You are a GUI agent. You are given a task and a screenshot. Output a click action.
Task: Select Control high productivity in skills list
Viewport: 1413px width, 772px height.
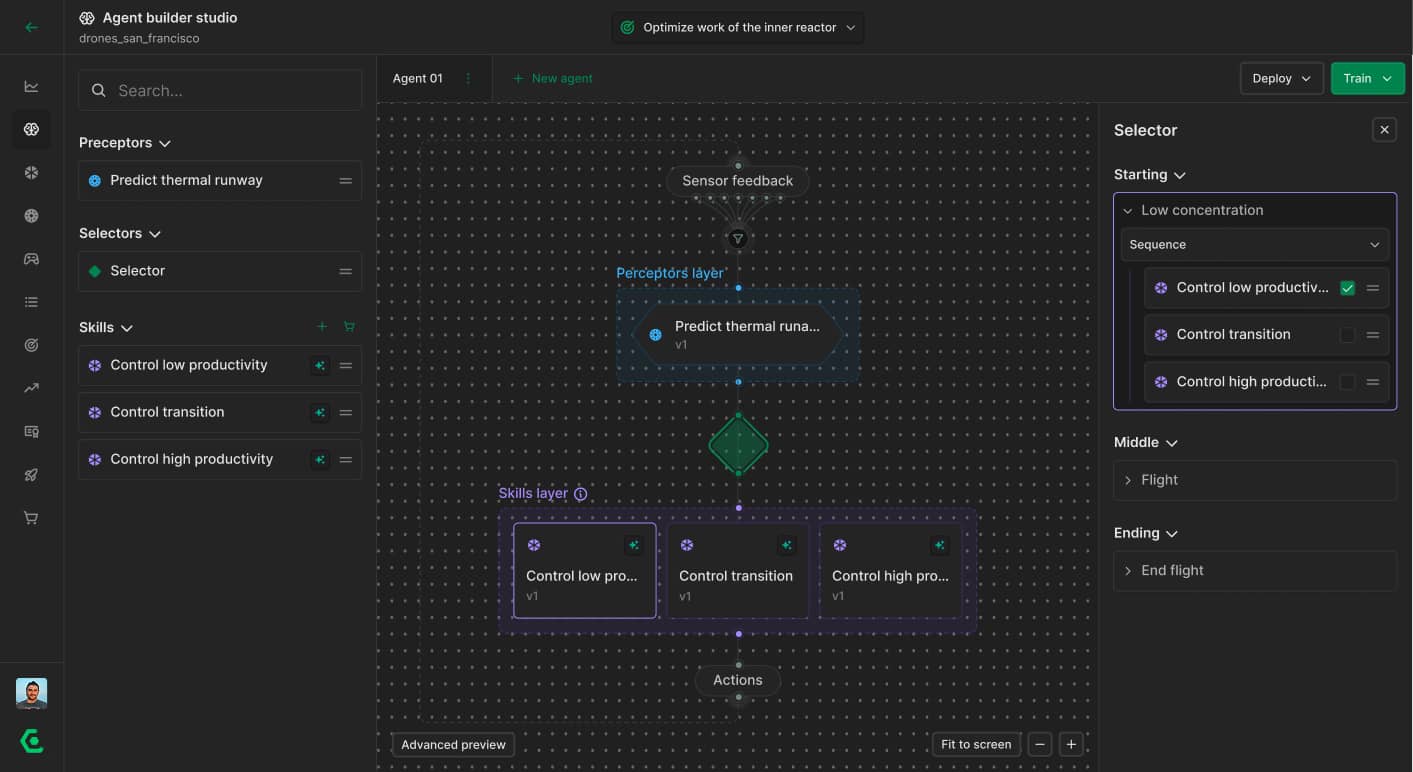coord(220,459)
